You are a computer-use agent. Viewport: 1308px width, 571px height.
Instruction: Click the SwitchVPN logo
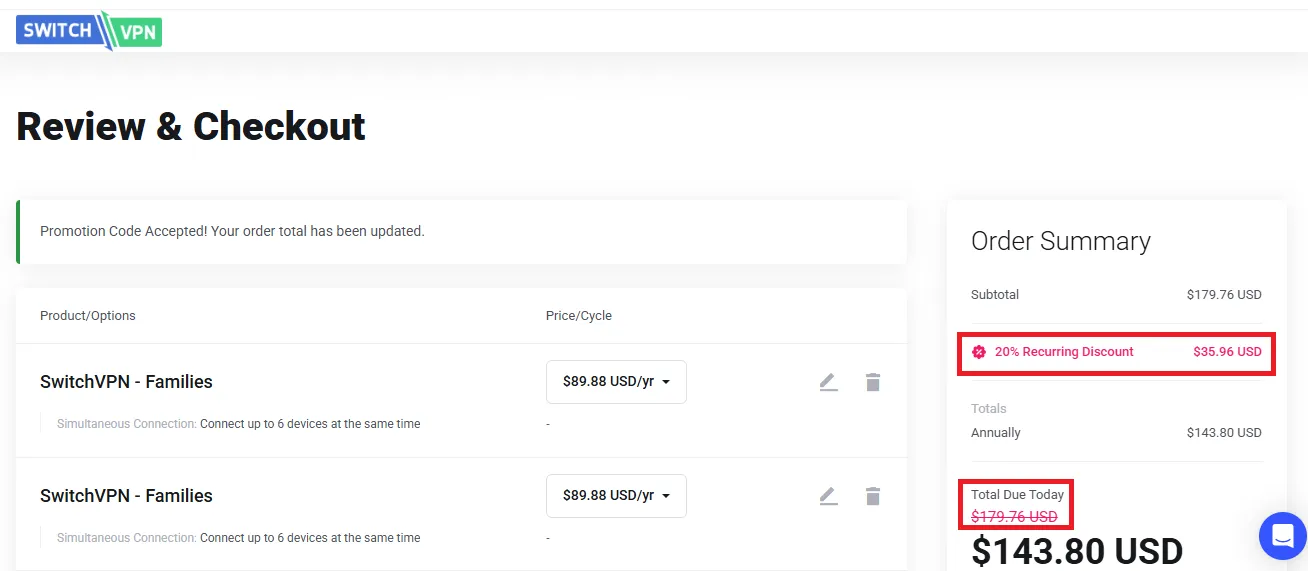89,30
